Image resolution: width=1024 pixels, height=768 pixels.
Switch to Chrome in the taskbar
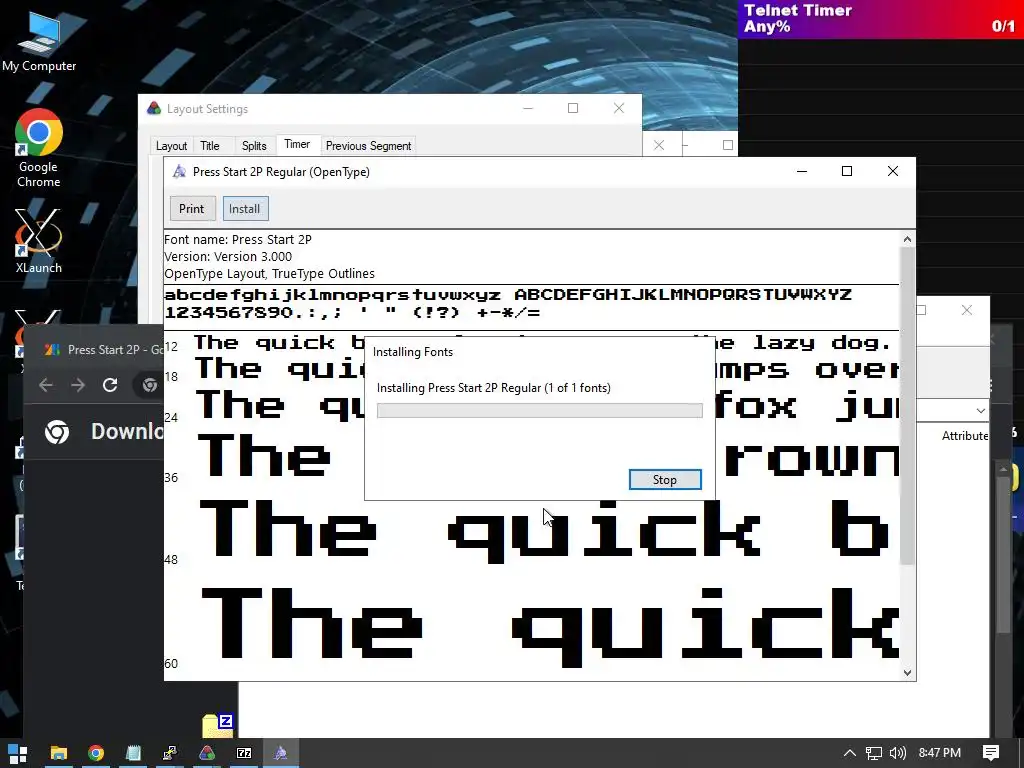coord(96,753)
